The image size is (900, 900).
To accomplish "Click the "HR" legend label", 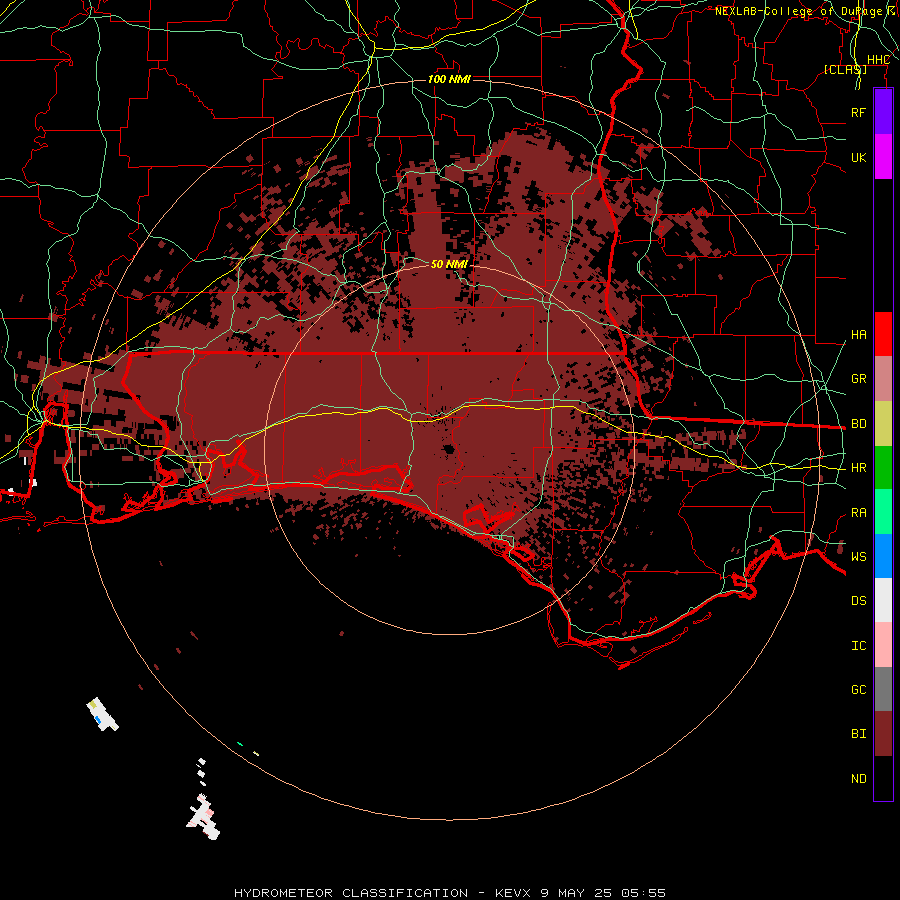I will [858, 468].
